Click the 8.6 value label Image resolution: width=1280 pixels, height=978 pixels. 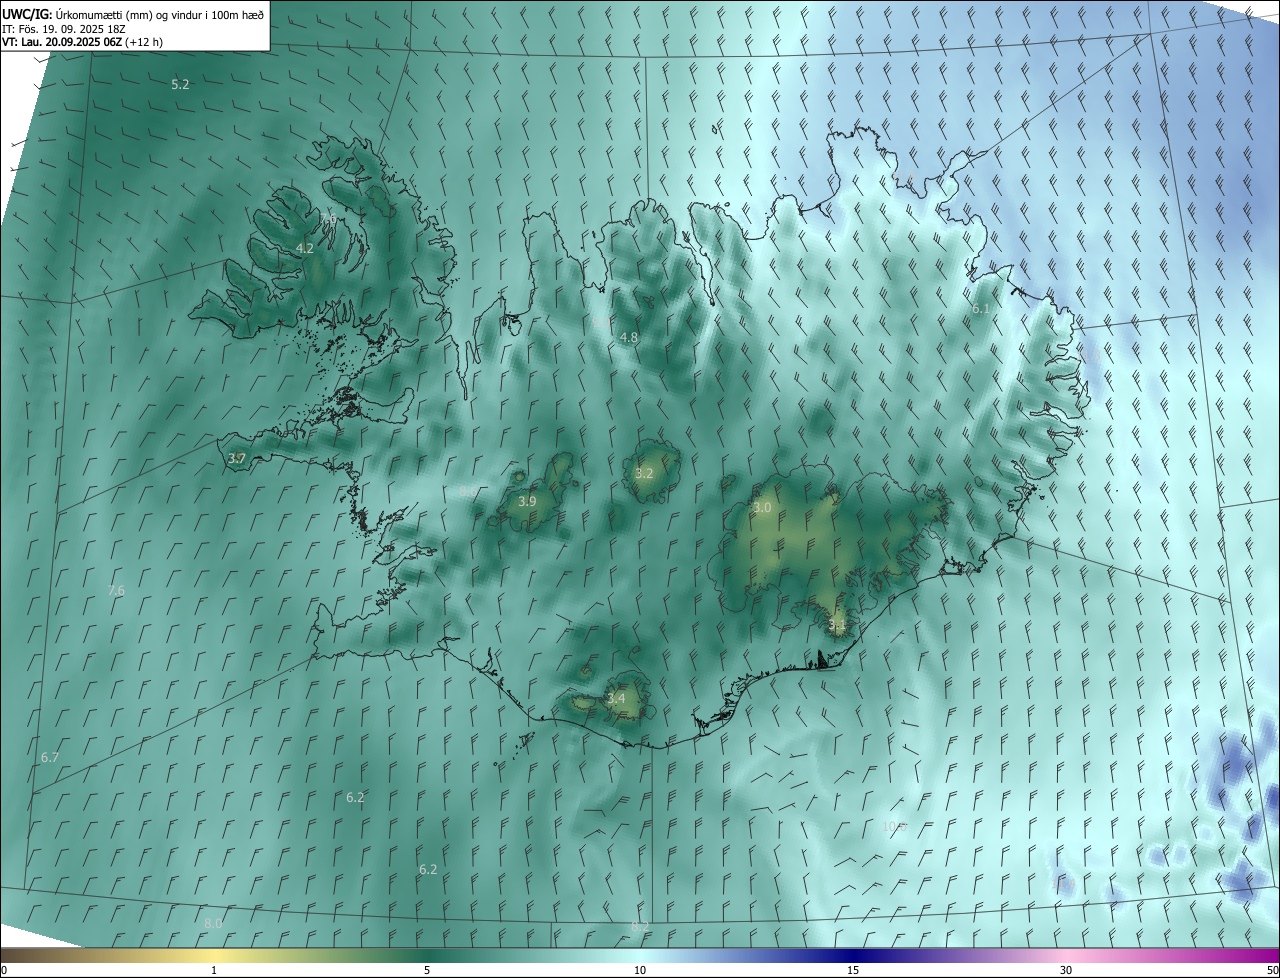pyautogui.click(x=468, y=491)
